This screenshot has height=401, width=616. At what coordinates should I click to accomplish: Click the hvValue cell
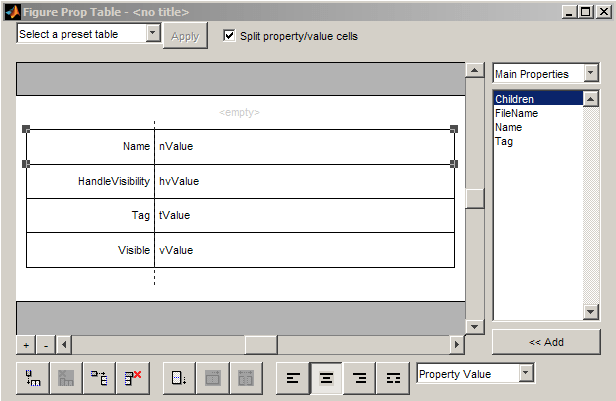[x=304, y=181]
